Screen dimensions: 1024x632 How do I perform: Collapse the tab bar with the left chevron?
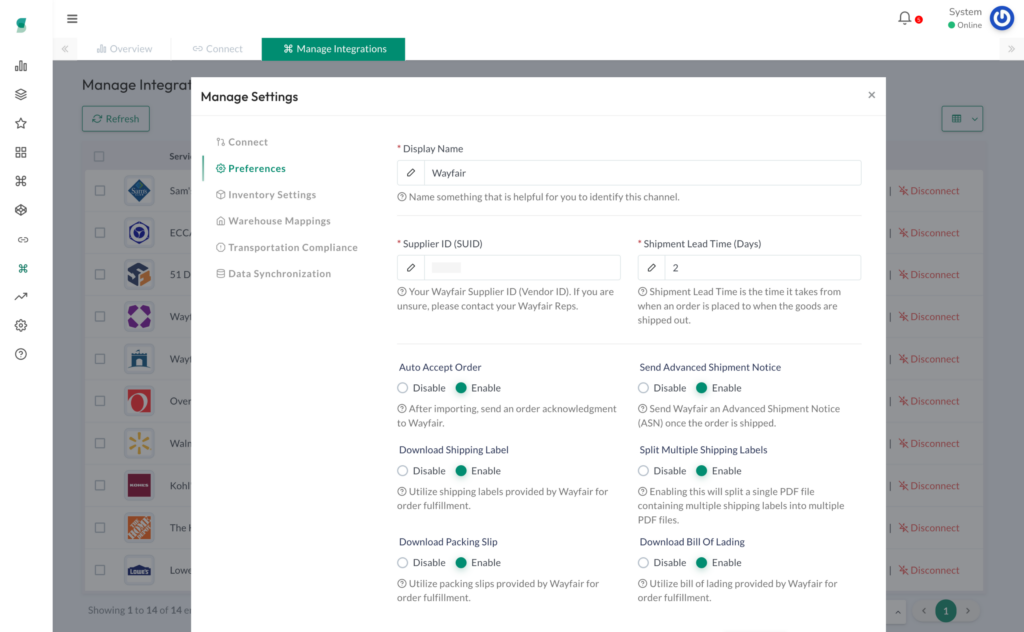pyautogui.click(x=65, y=48)
